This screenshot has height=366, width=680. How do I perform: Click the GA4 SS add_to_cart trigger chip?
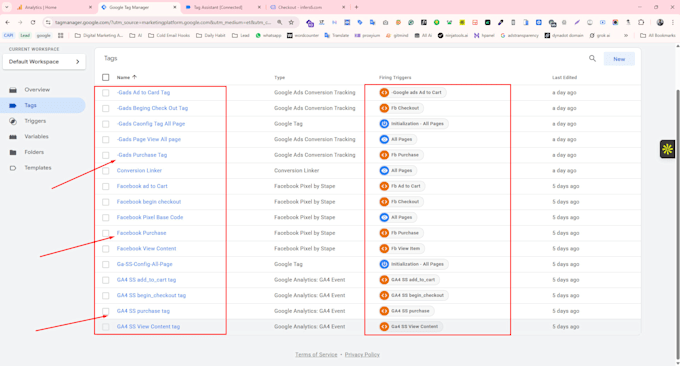point(409,280)
